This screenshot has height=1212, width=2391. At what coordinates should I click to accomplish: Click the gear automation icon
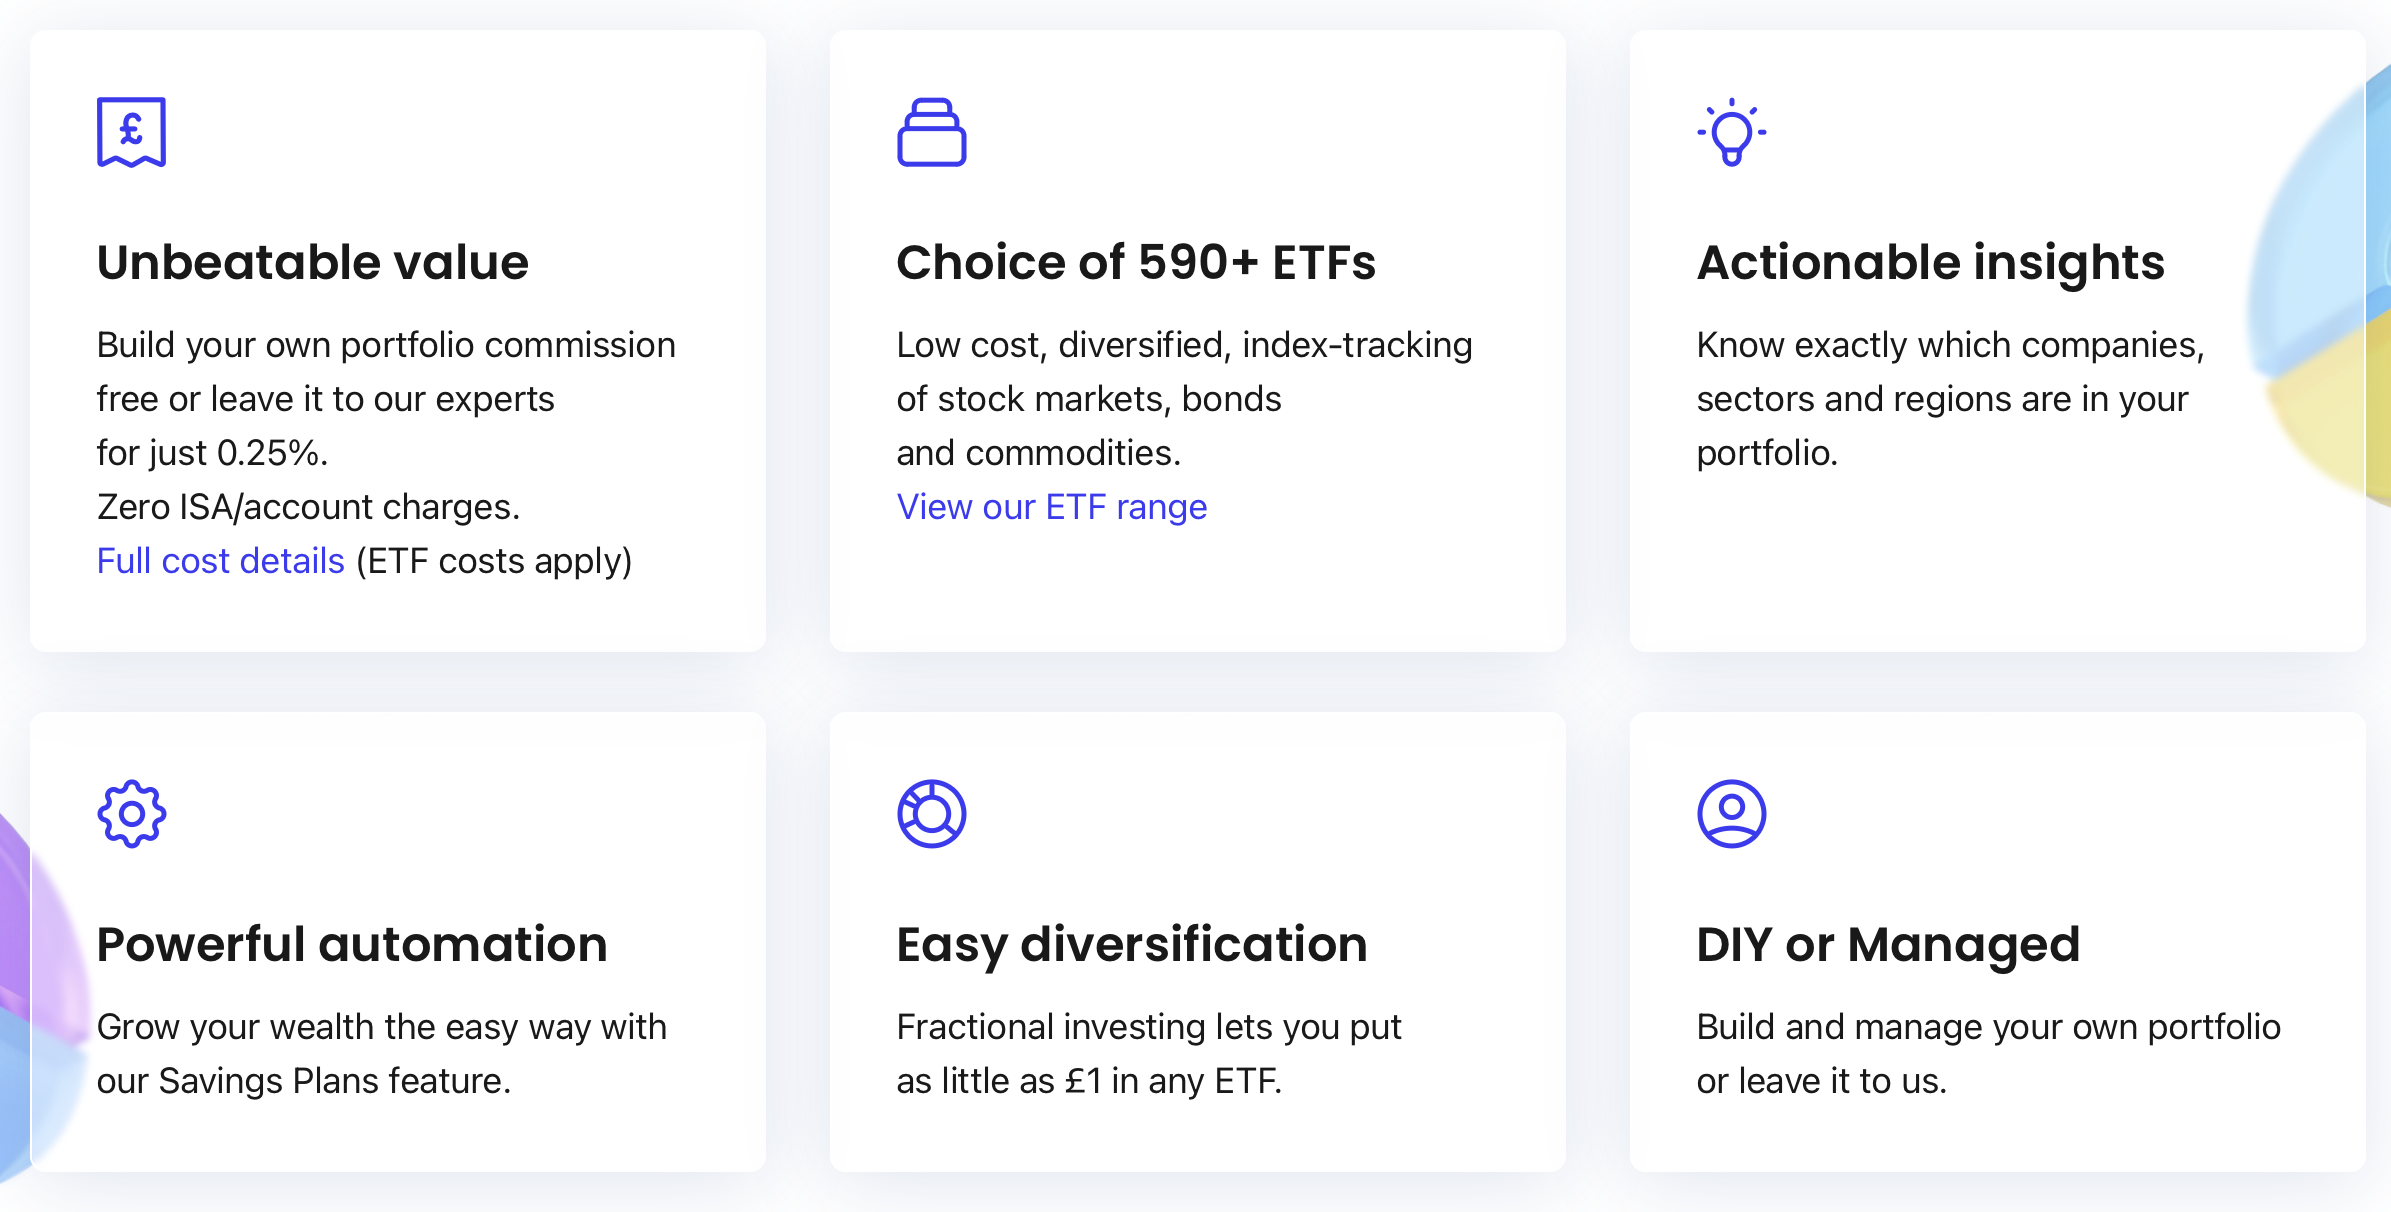(x=131, y=814)
